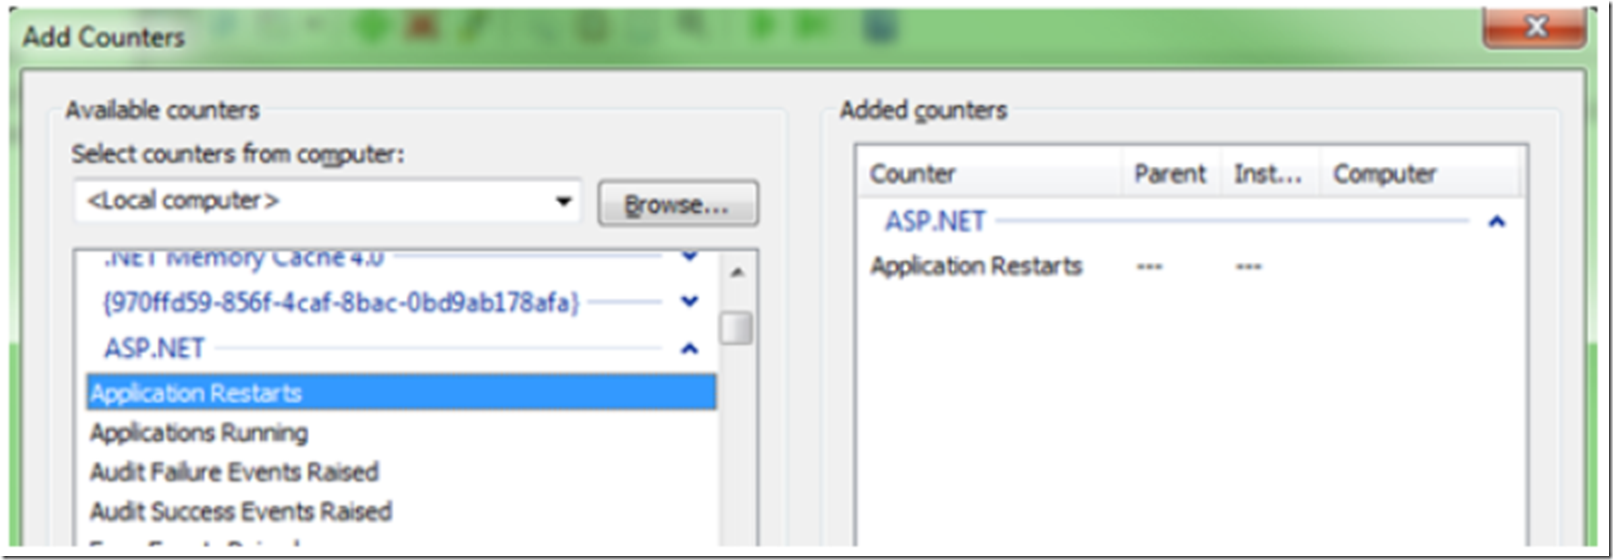Click the ASP.NET category label in available counters
Image resolution: width=1613 pixels, height=560 pixels.
pos(154,348)
